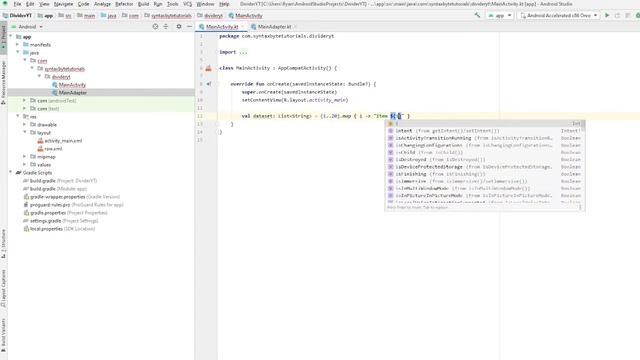Viewport: 640px width, 360px height.
Task: Click the Collapse All icon in Project panel
Action: 166,27
